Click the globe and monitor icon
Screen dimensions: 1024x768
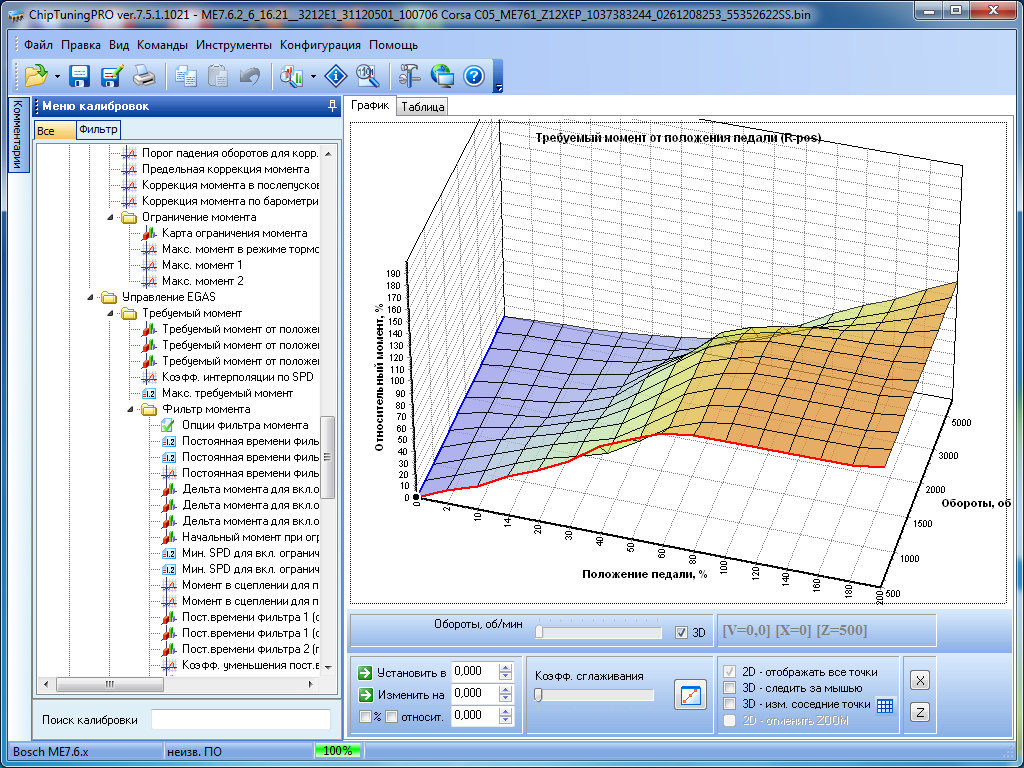(442, 75)
